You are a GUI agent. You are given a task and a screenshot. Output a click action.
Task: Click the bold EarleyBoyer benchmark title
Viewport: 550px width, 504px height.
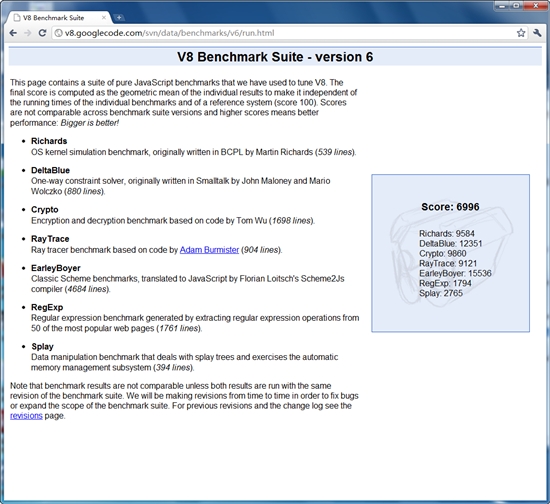click(x=56, y=268)
